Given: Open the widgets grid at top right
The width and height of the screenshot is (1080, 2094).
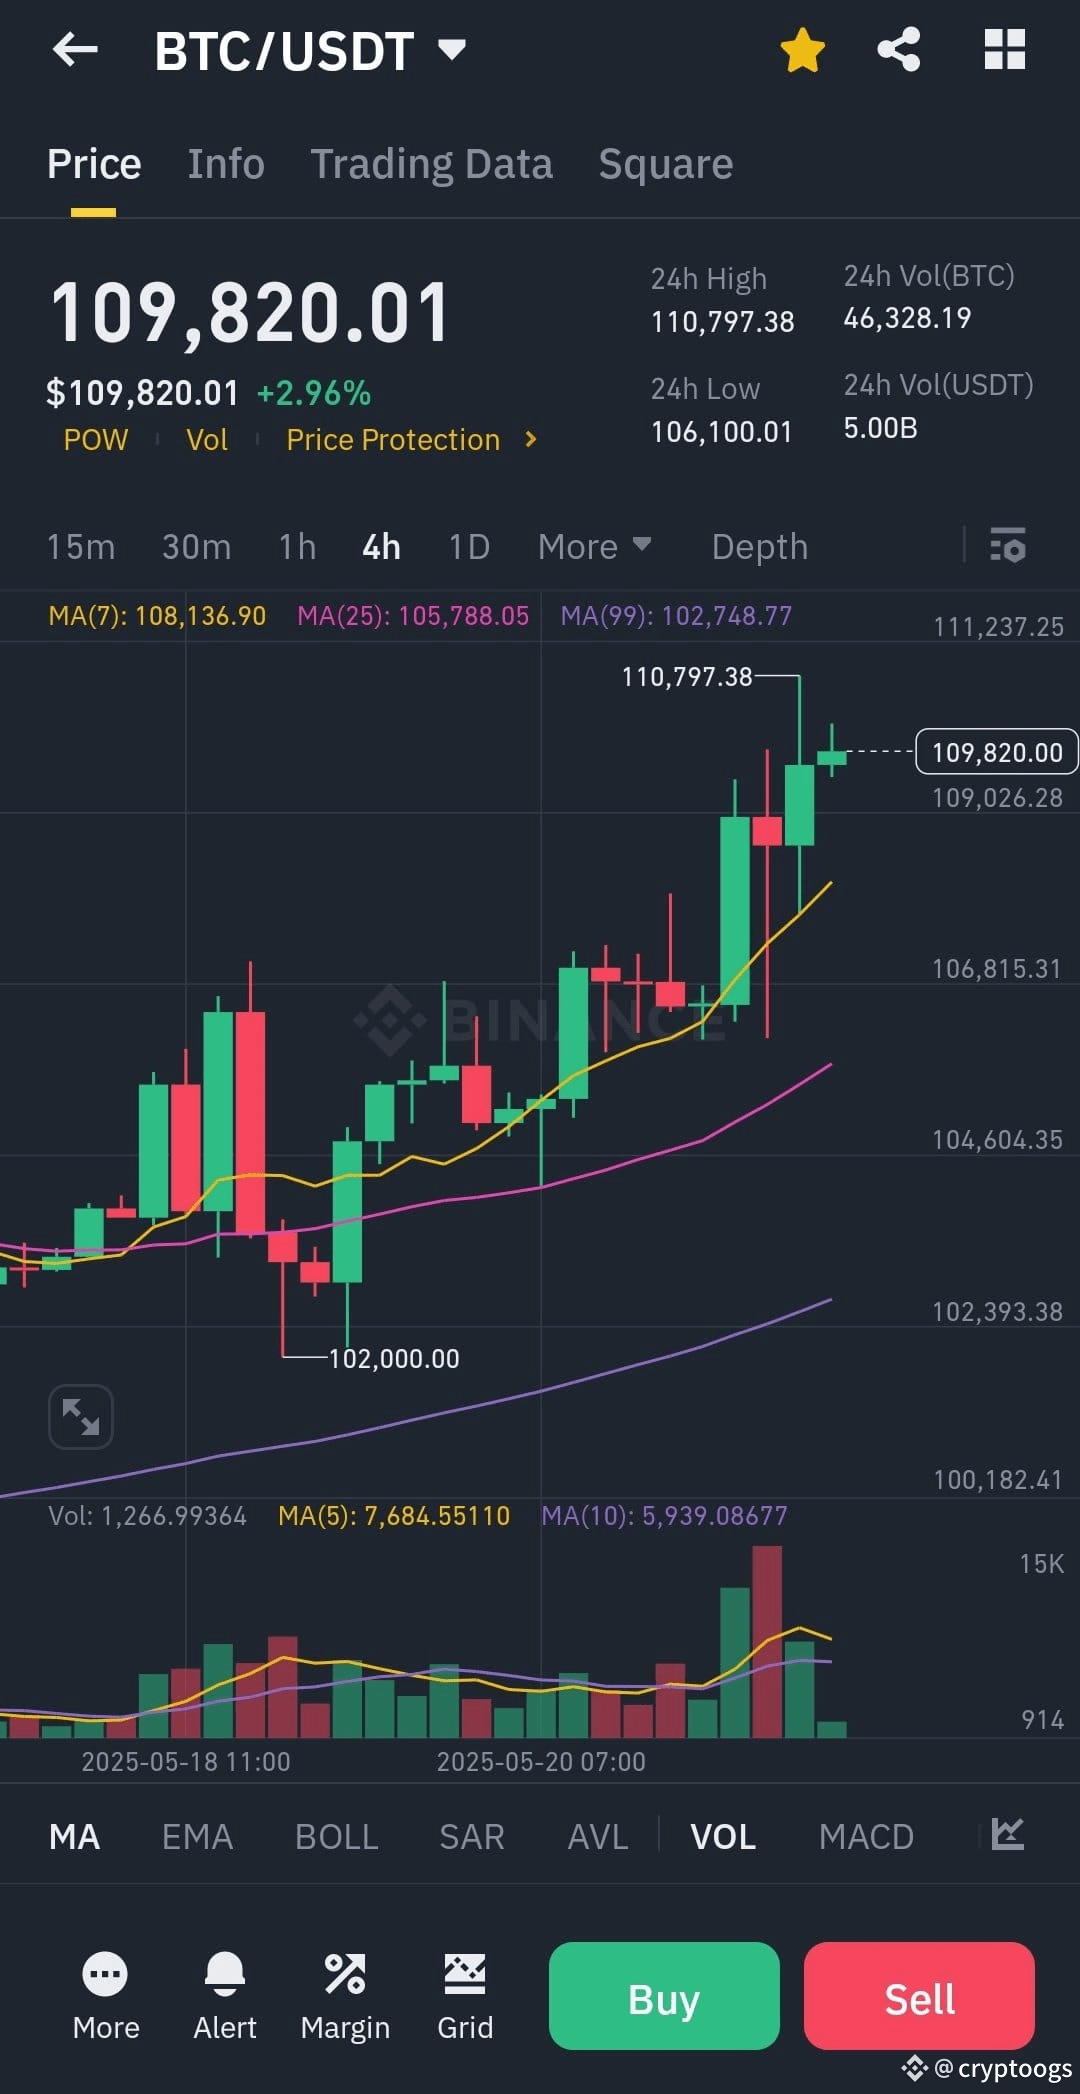Looking at the screenshot, I should point(1004,49).
